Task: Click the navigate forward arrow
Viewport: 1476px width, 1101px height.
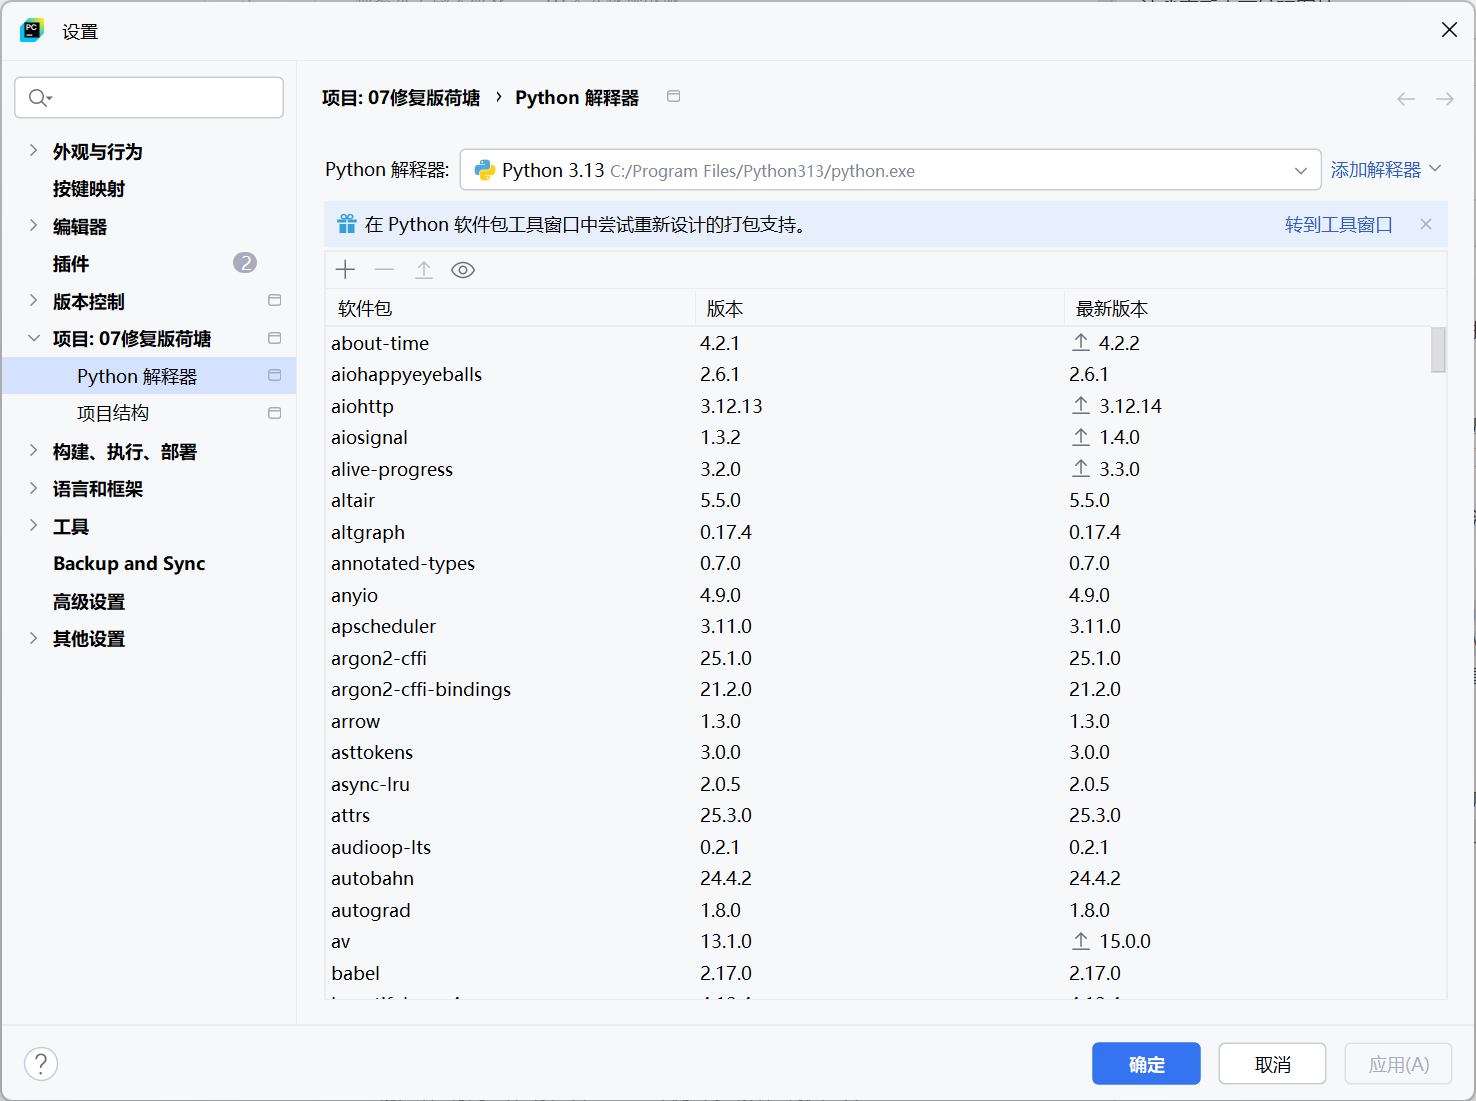Action: [x=1445, y=99]
